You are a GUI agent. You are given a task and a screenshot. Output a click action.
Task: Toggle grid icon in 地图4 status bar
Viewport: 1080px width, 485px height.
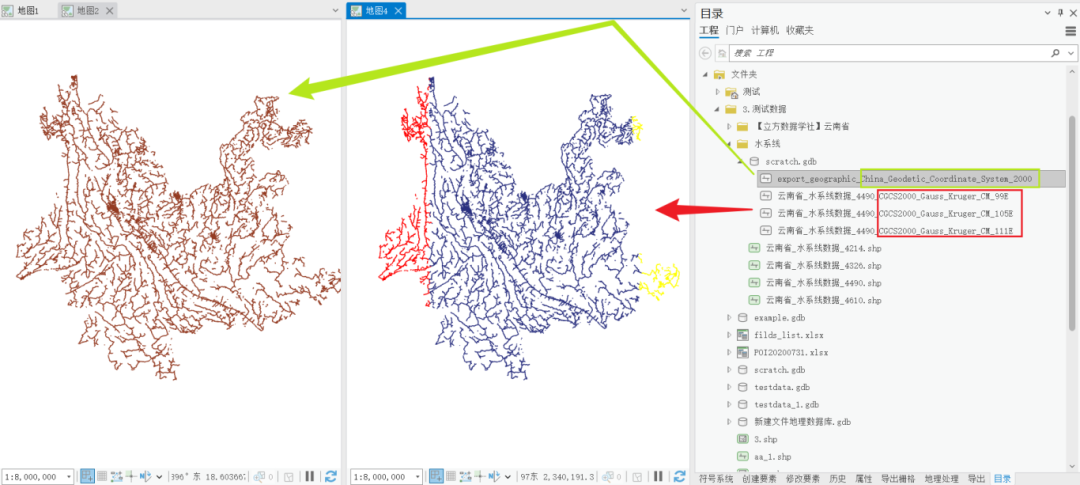451,476
